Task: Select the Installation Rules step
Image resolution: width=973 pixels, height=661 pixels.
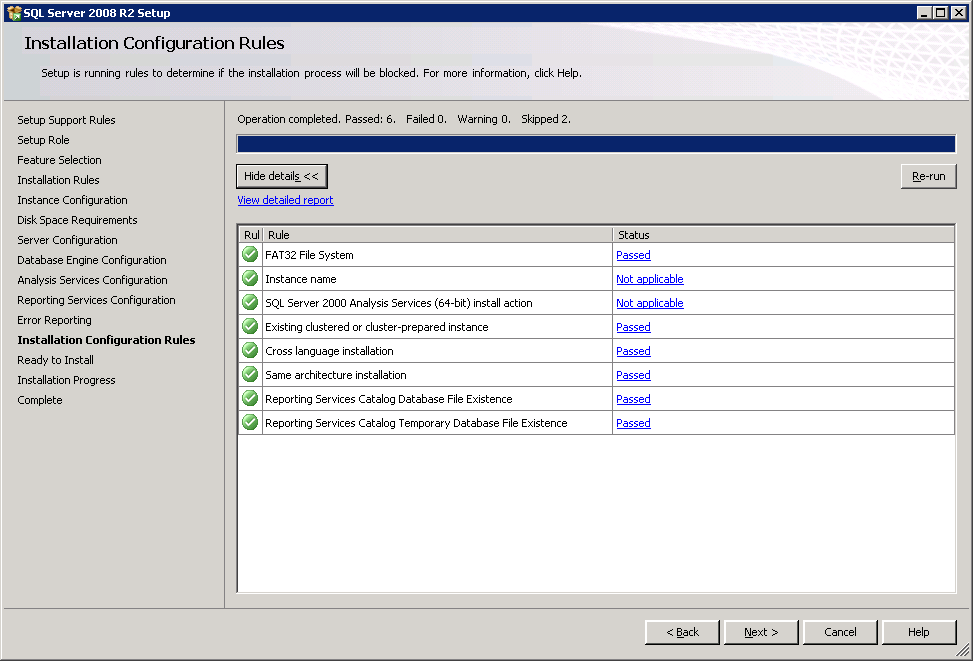Action: point(58,180)
